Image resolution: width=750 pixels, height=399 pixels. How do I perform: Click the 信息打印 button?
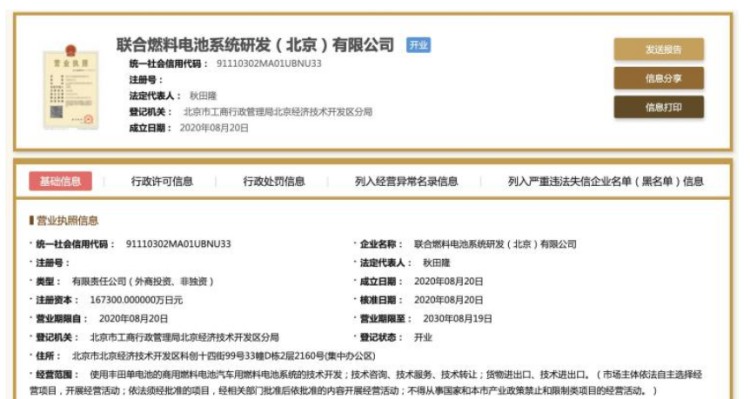(x=659, y=107)
